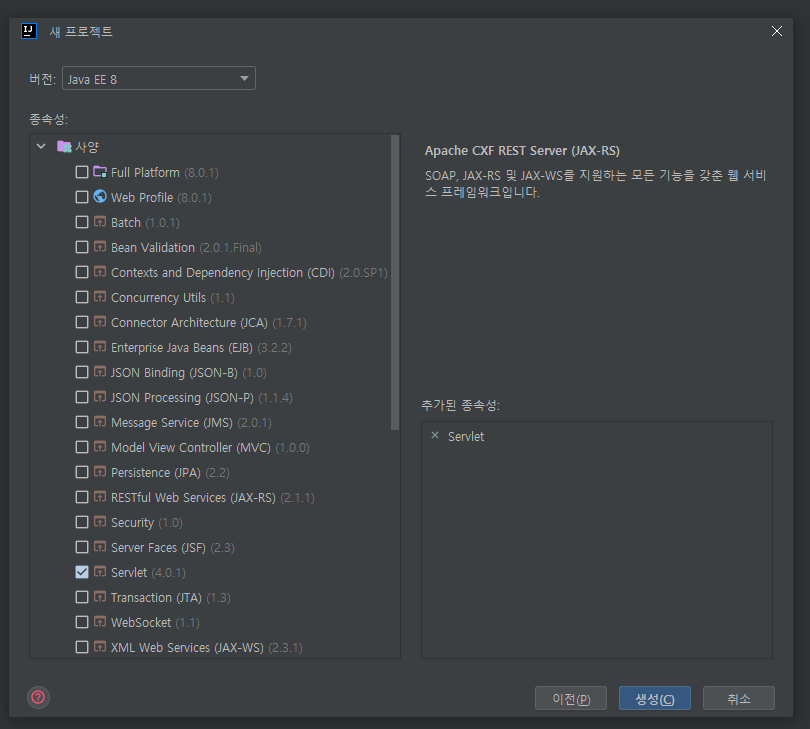
Task: Click the Enterprise Java Beans icon
Action: coord(100,347)
